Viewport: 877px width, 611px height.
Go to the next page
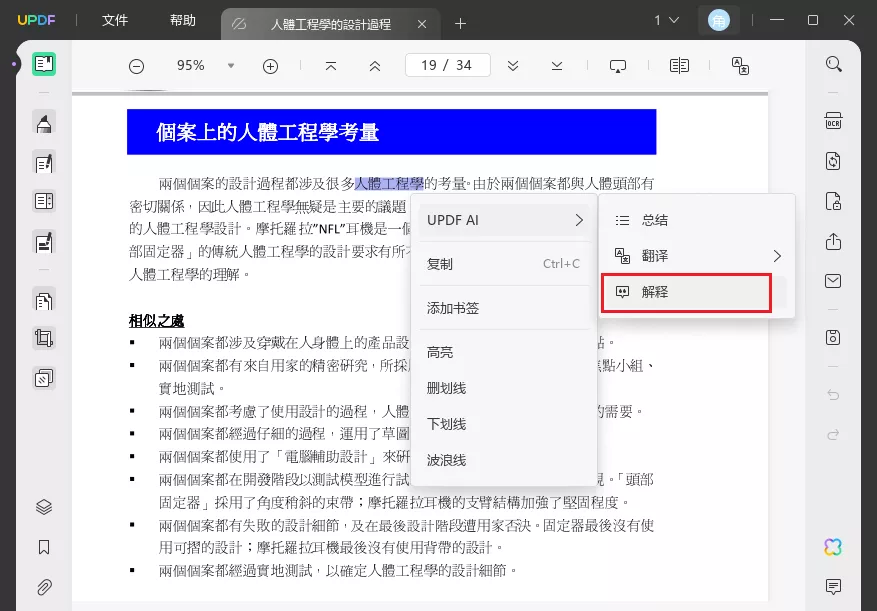513,66
